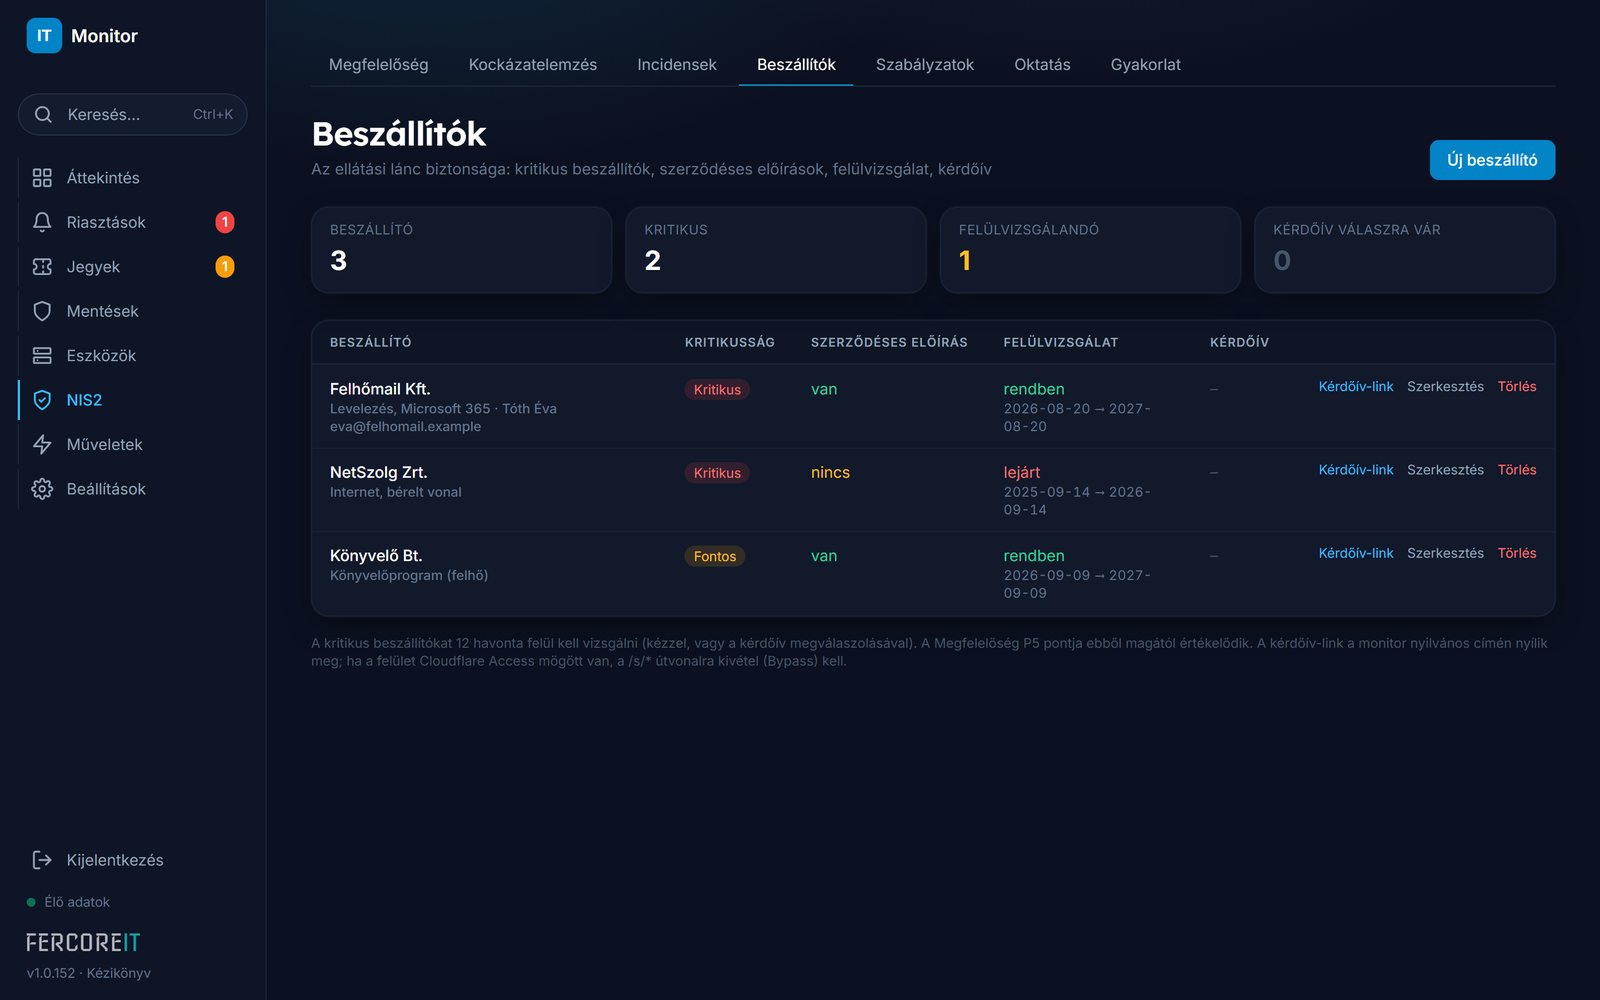Click the NIS2 shield-check icon

(x=42, y=400)
